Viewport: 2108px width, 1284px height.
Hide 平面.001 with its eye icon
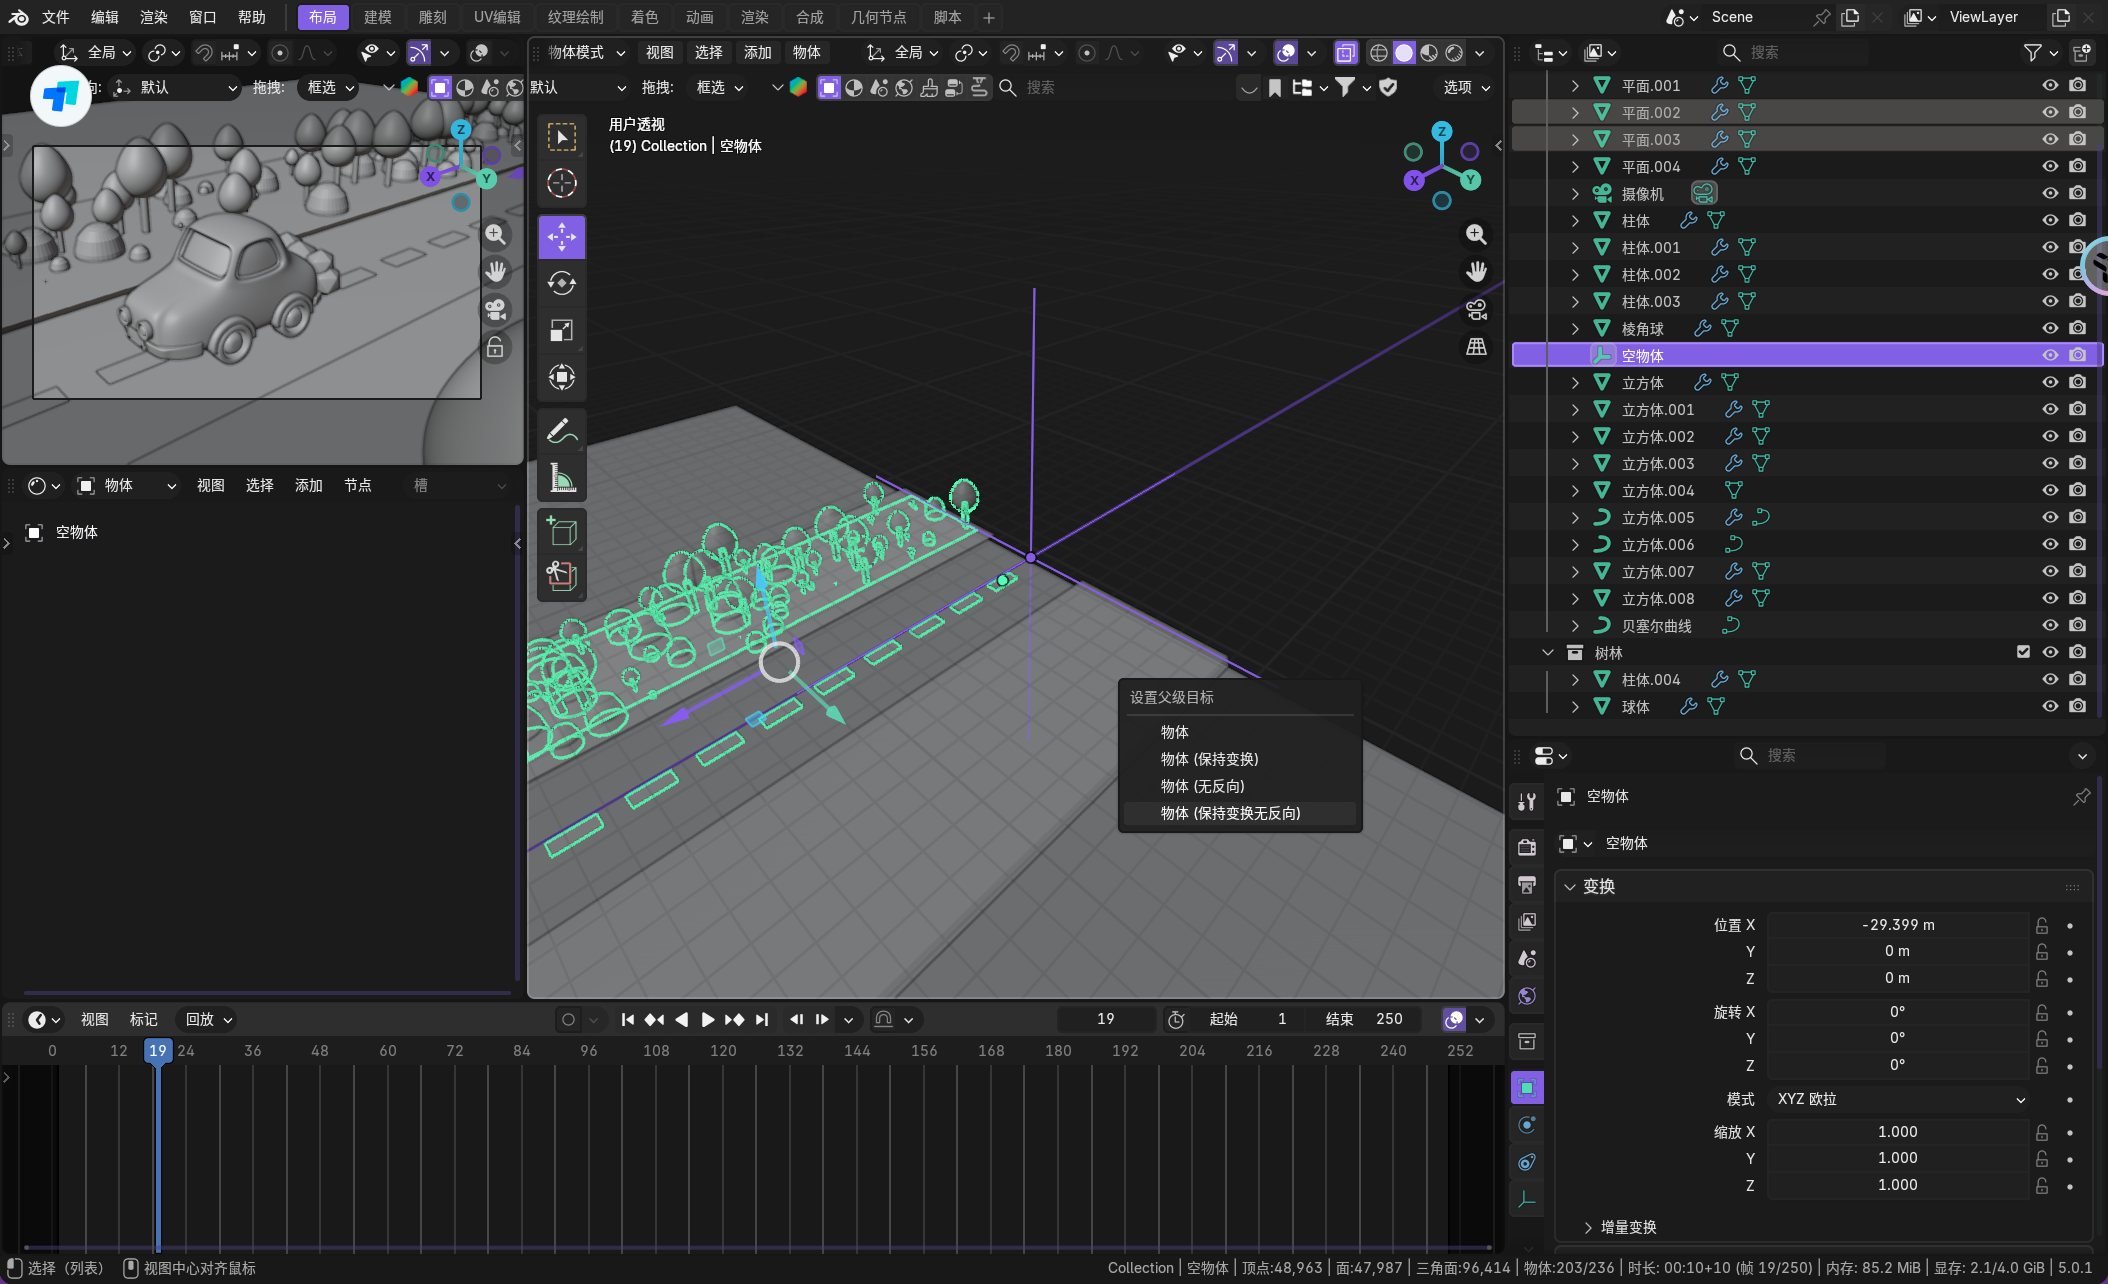(2050, 86)
